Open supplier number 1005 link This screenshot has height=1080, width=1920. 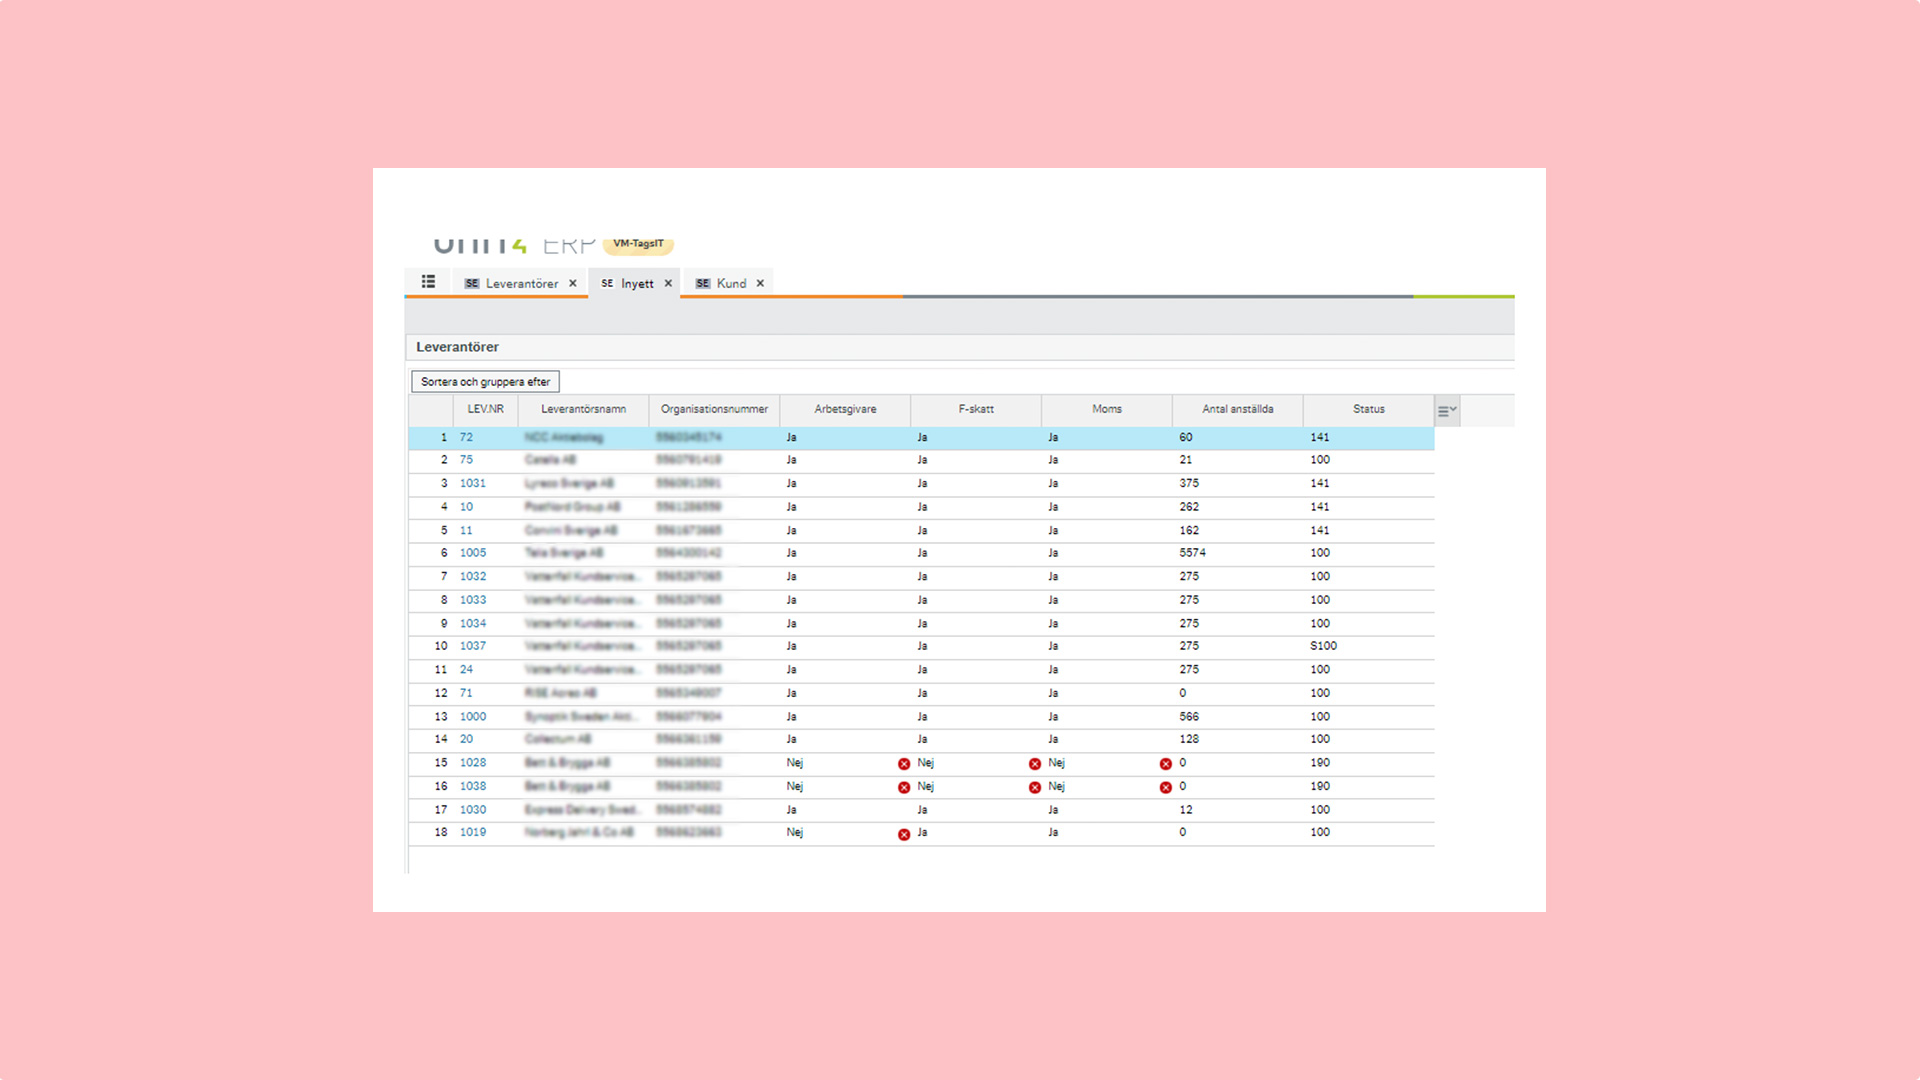click(473, 553)
